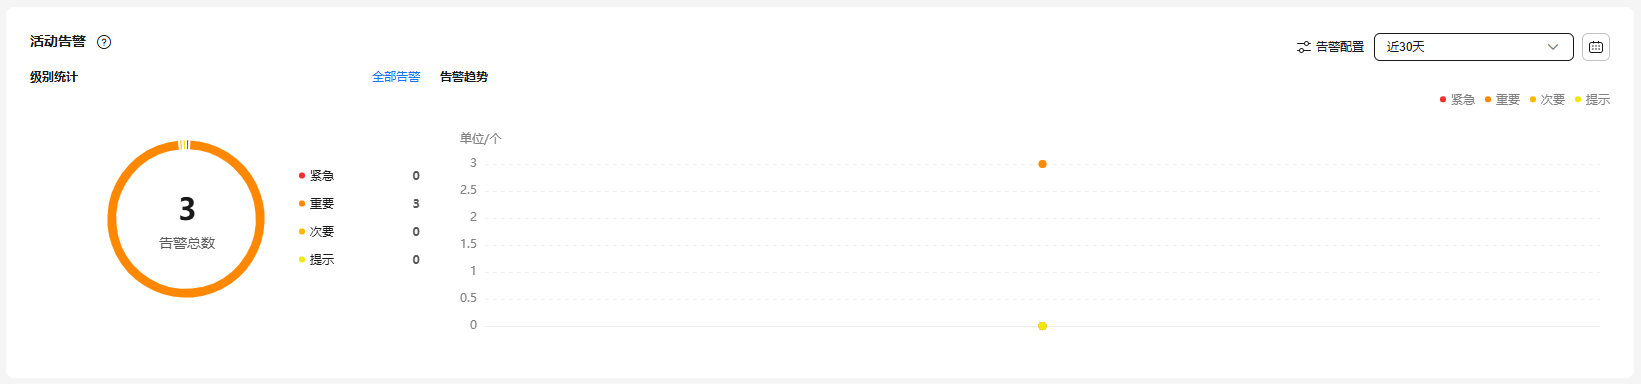
Task: Toggle the 次要 series in chart legend
Action: 1547,99
